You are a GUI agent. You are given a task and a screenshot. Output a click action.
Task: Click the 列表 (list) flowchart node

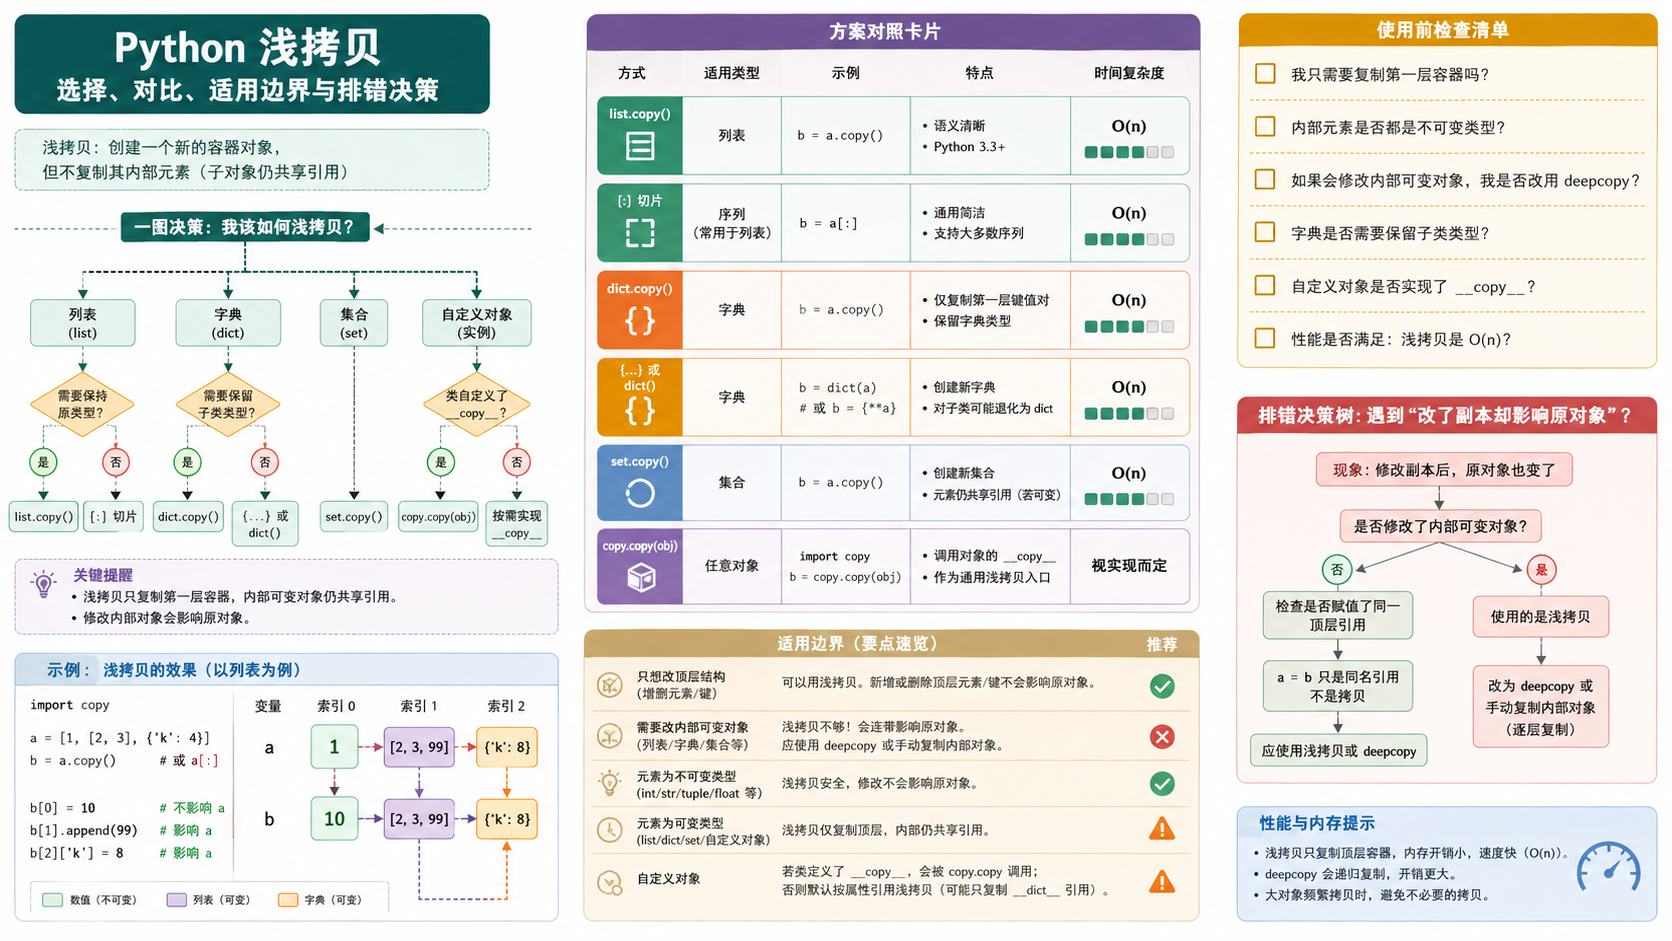pyautogui.click(x=83, y=323)
